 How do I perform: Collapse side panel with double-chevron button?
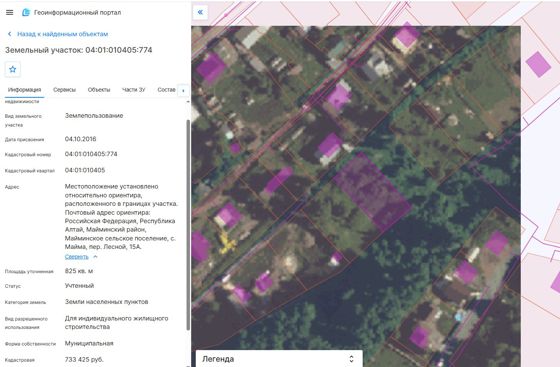pos(200,12)
